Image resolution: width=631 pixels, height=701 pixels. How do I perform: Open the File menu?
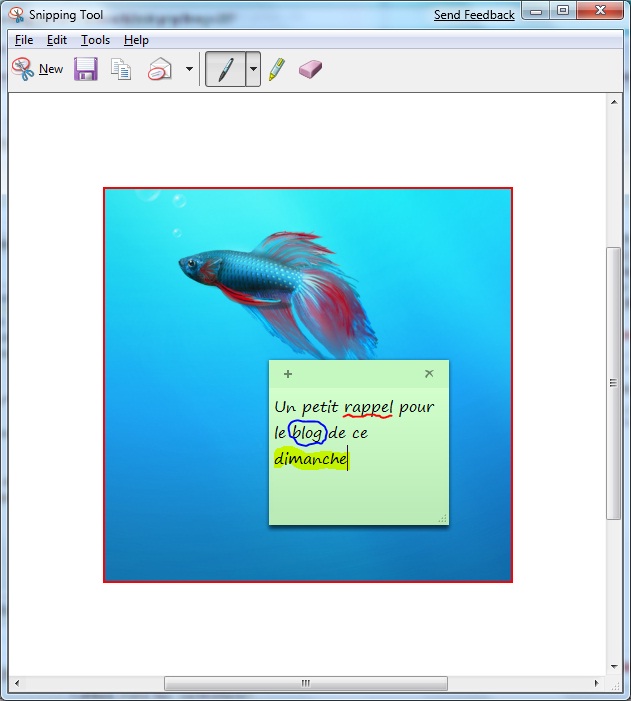tap(24, 40)
